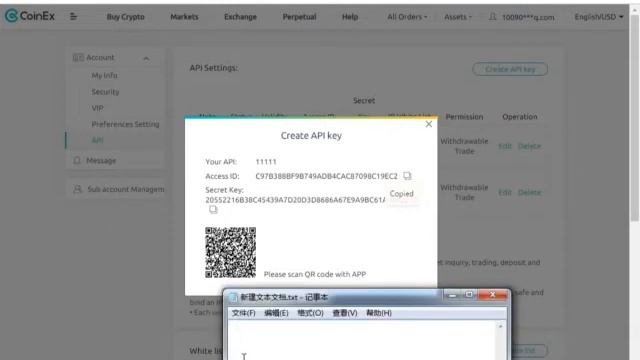Click the Sub account person icon
This screenshot has width=640, height=360.
[77, 189]
